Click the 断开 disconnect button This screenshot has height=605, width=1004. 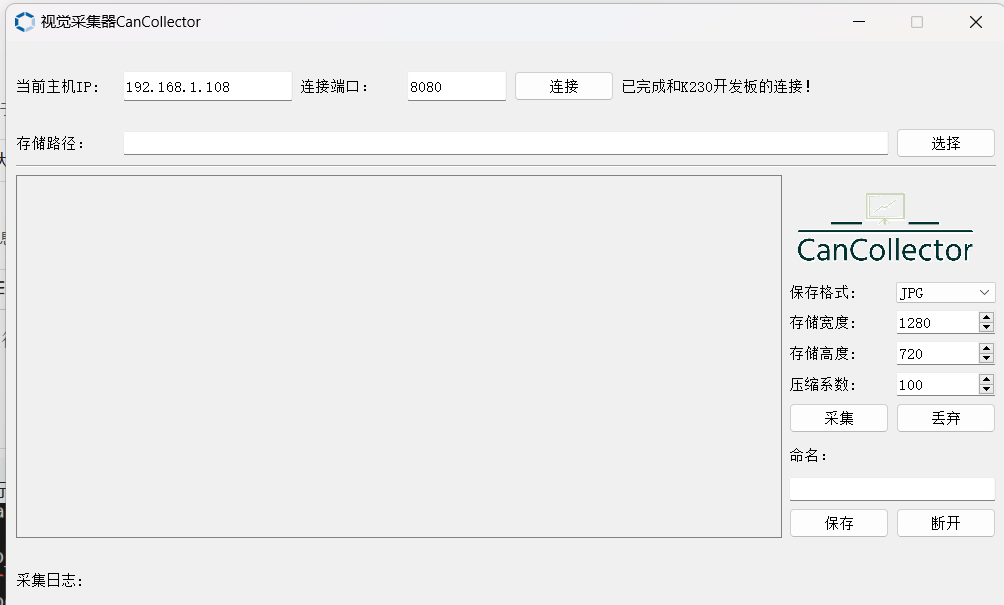pyautogui.click(x=945, y=523)
